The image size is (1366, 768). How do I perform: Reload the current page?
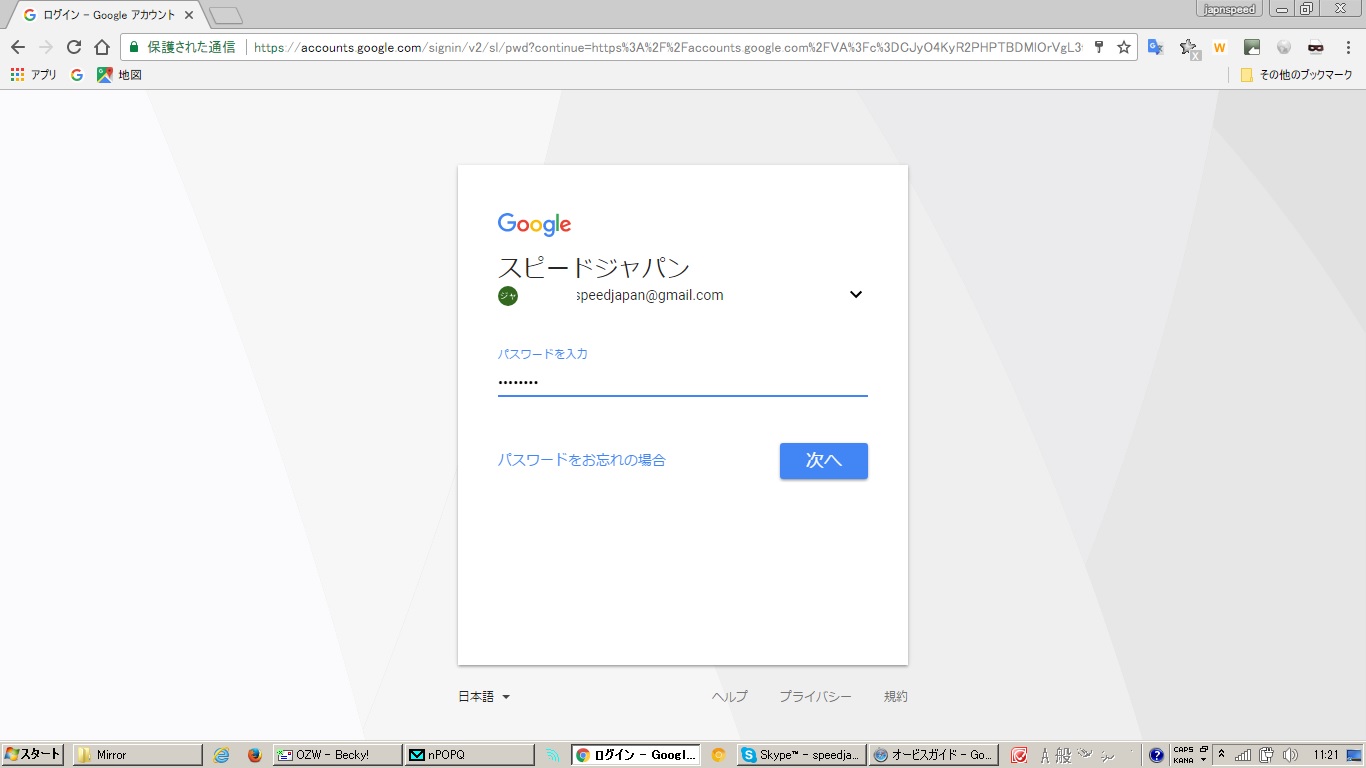pos(73,47)
